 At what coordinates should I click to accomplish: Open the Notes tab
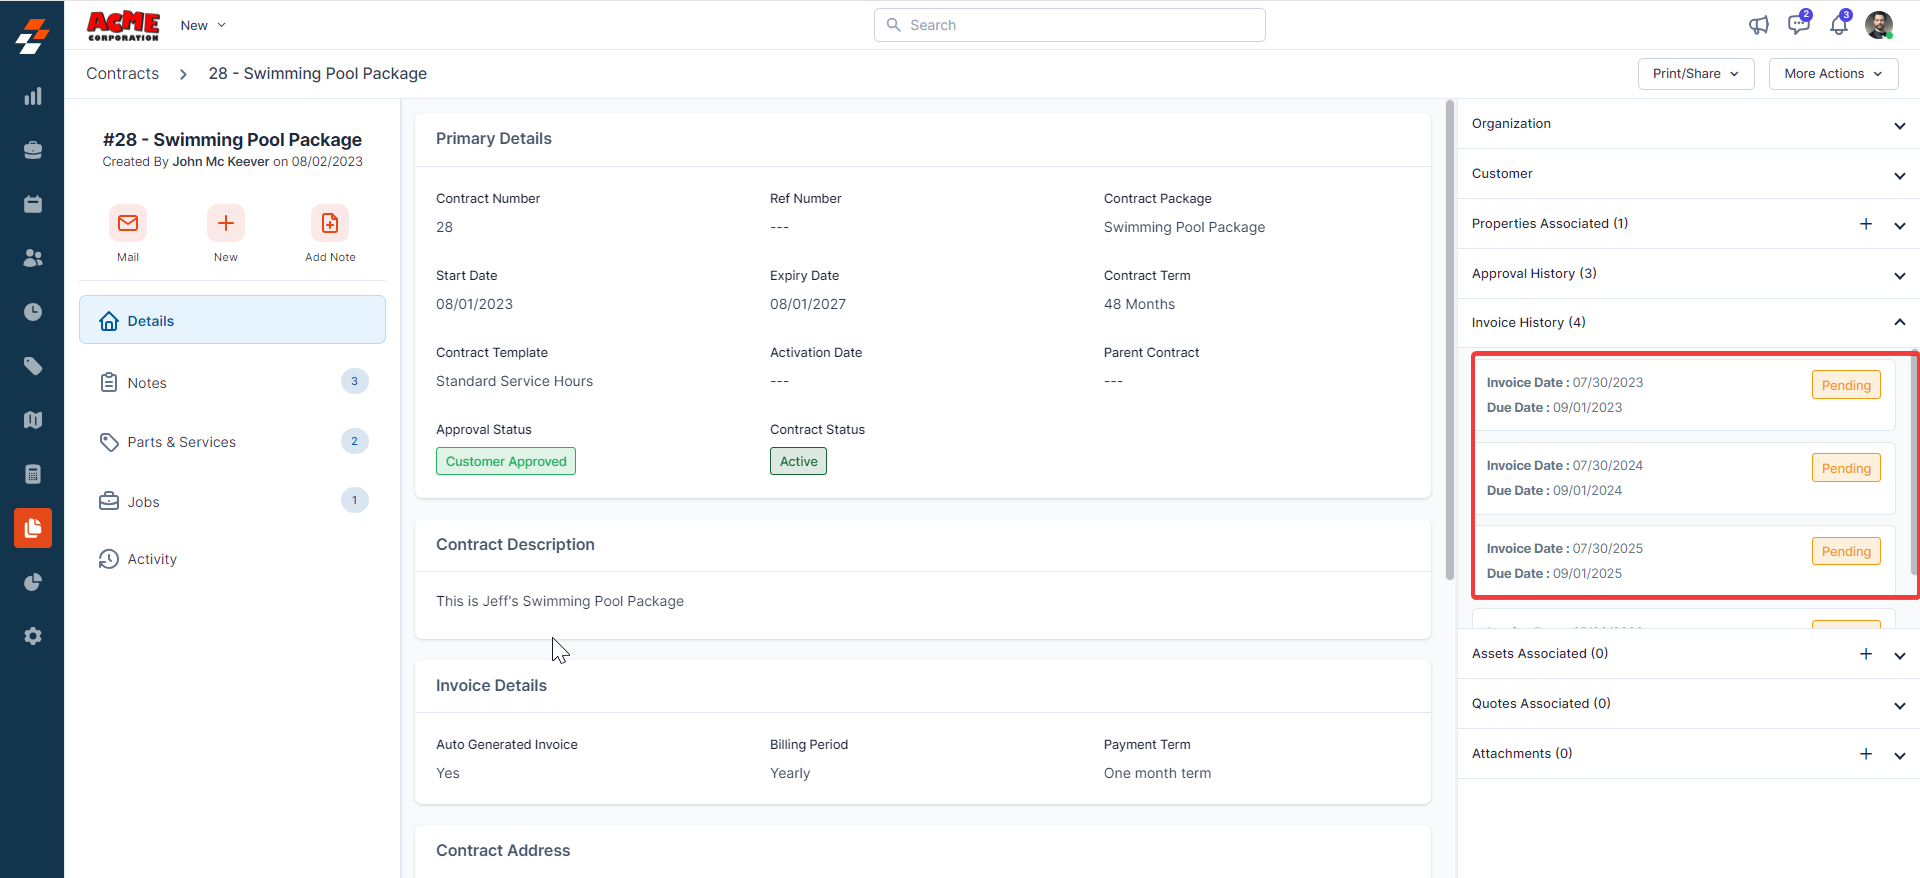coord(147,383)
